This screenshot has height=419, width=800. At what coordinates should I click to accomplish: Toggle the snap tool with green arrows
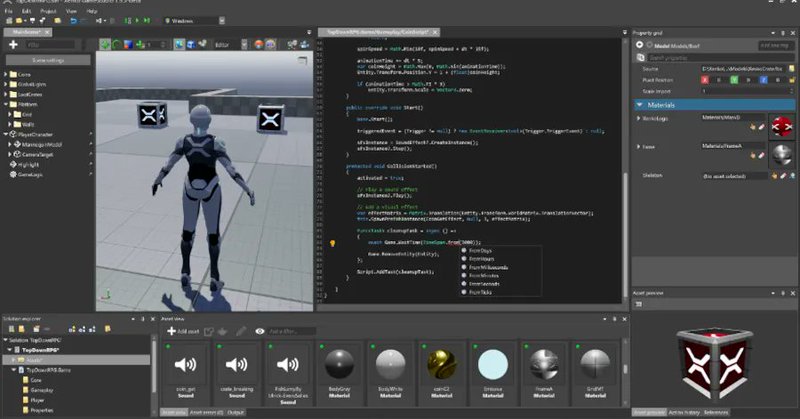tap(140, 45)
